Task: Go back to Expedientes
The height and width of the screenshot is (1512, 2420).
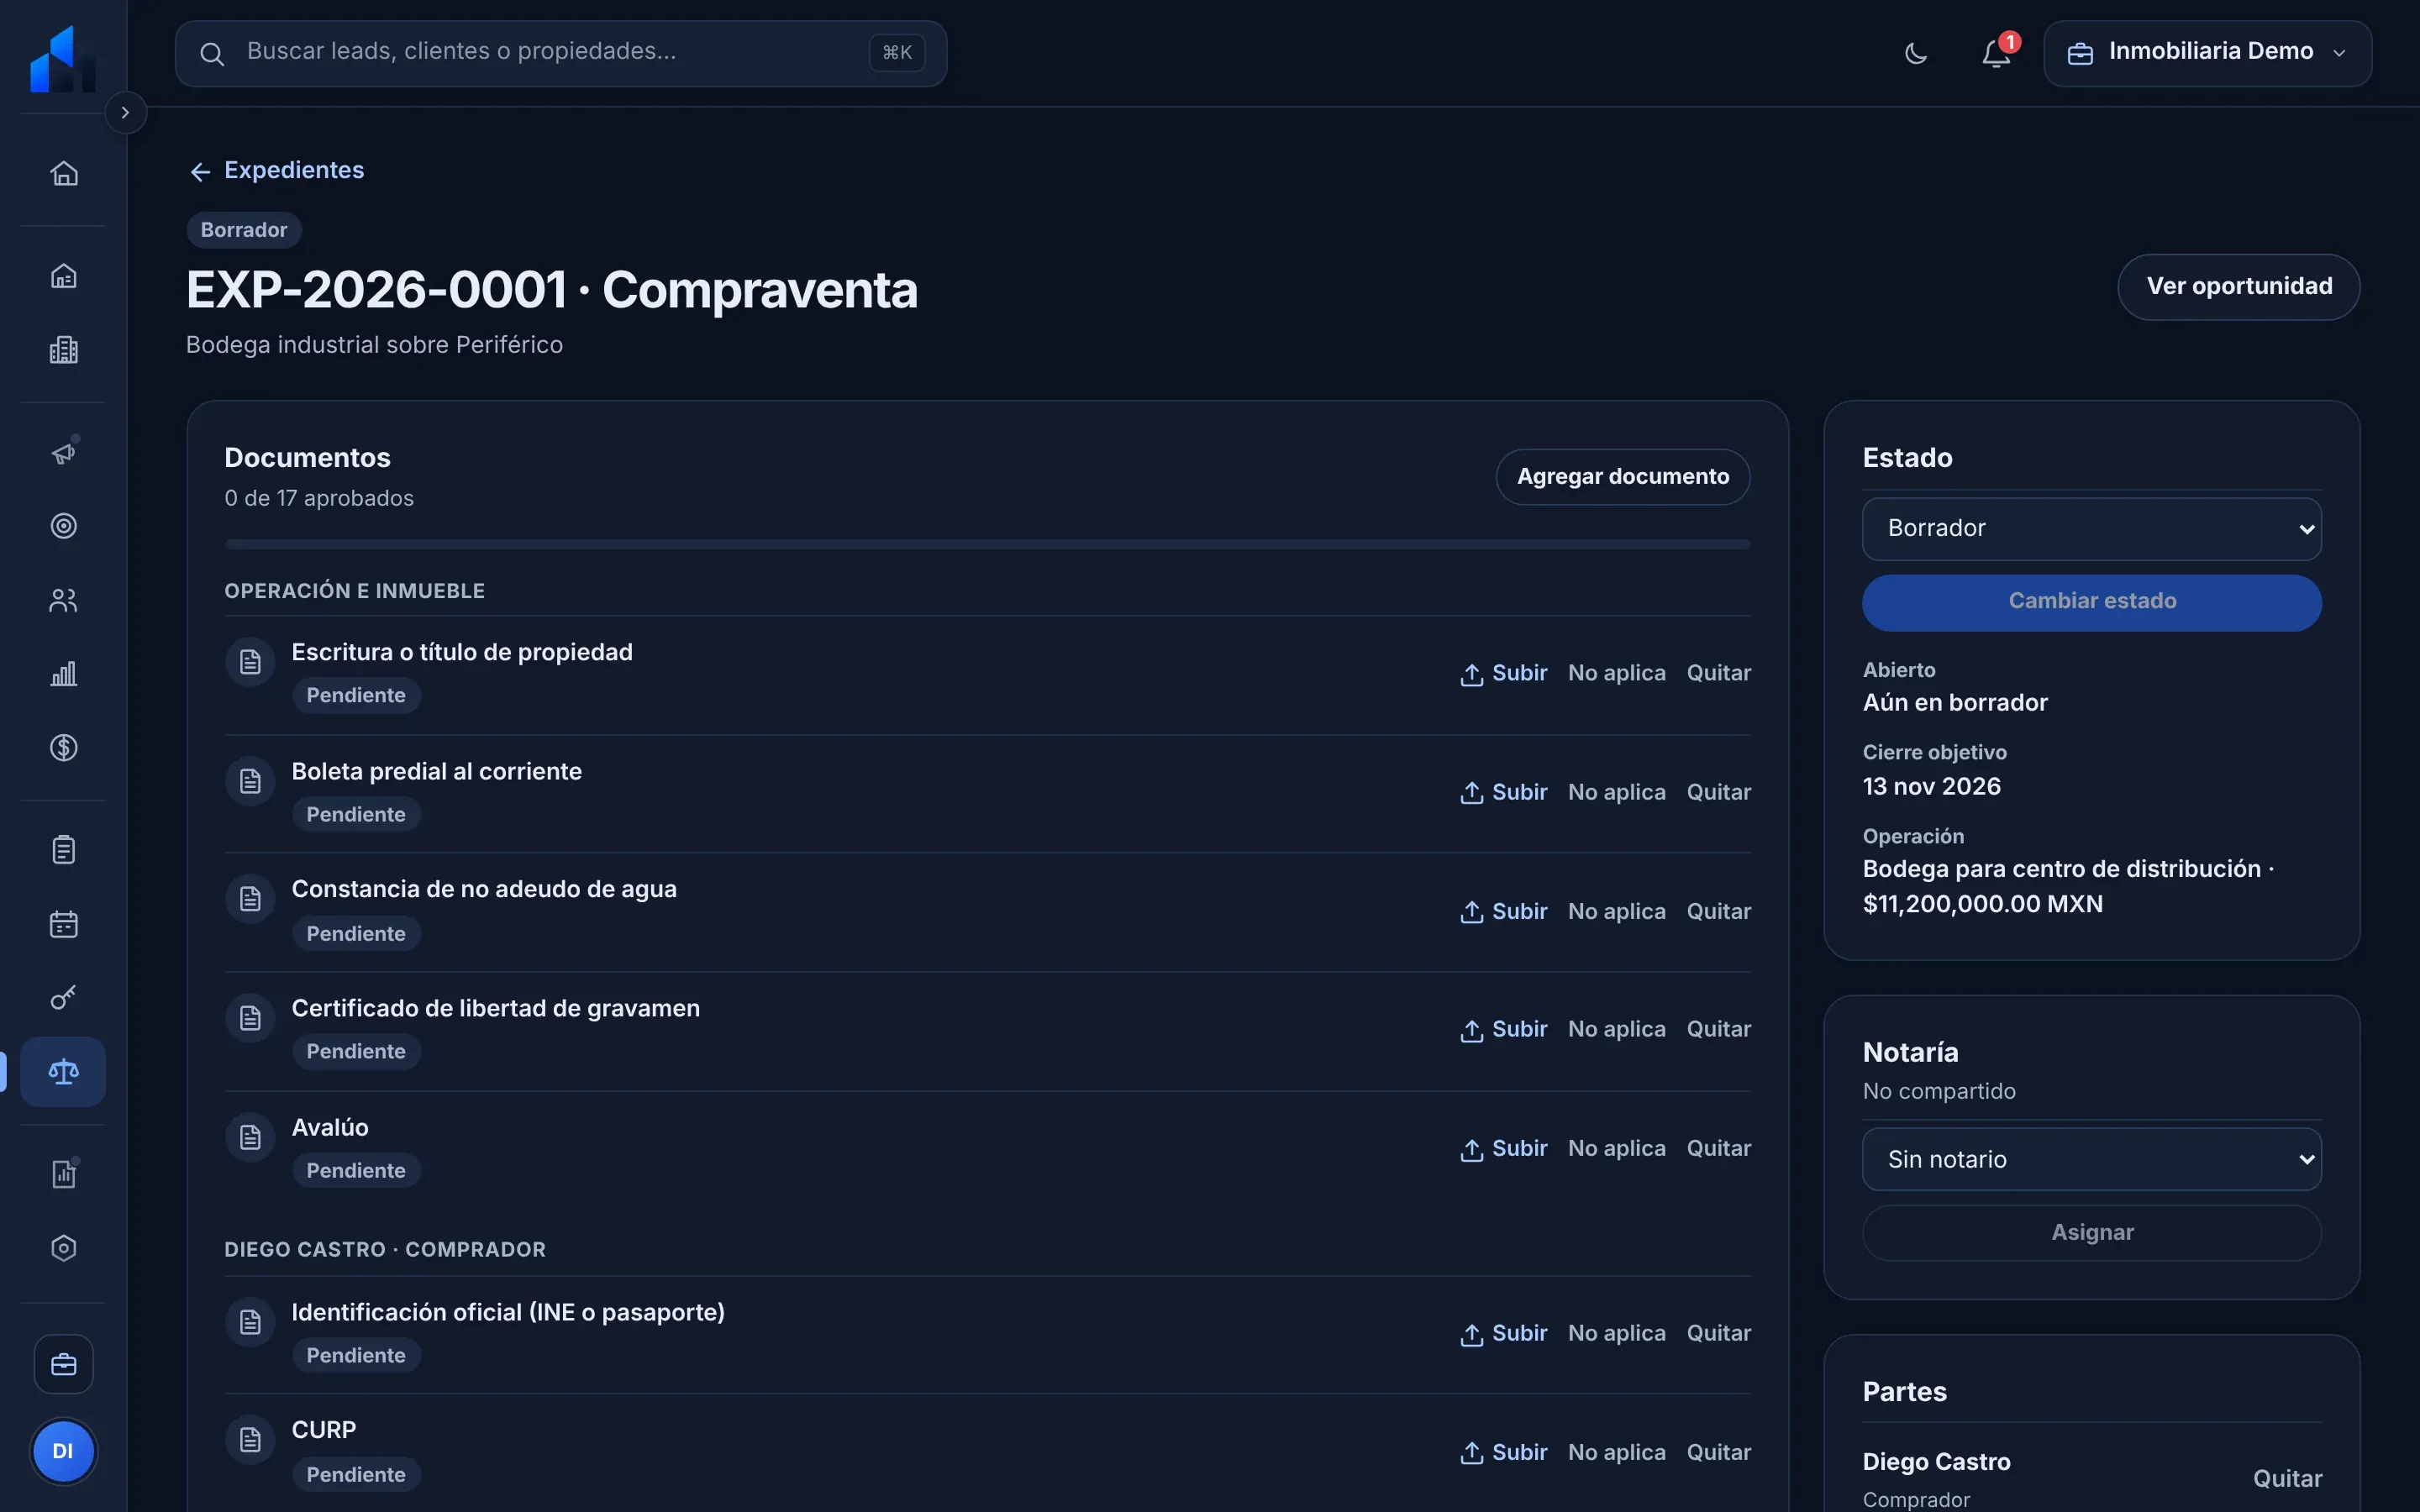Action: tap(277, 171)
